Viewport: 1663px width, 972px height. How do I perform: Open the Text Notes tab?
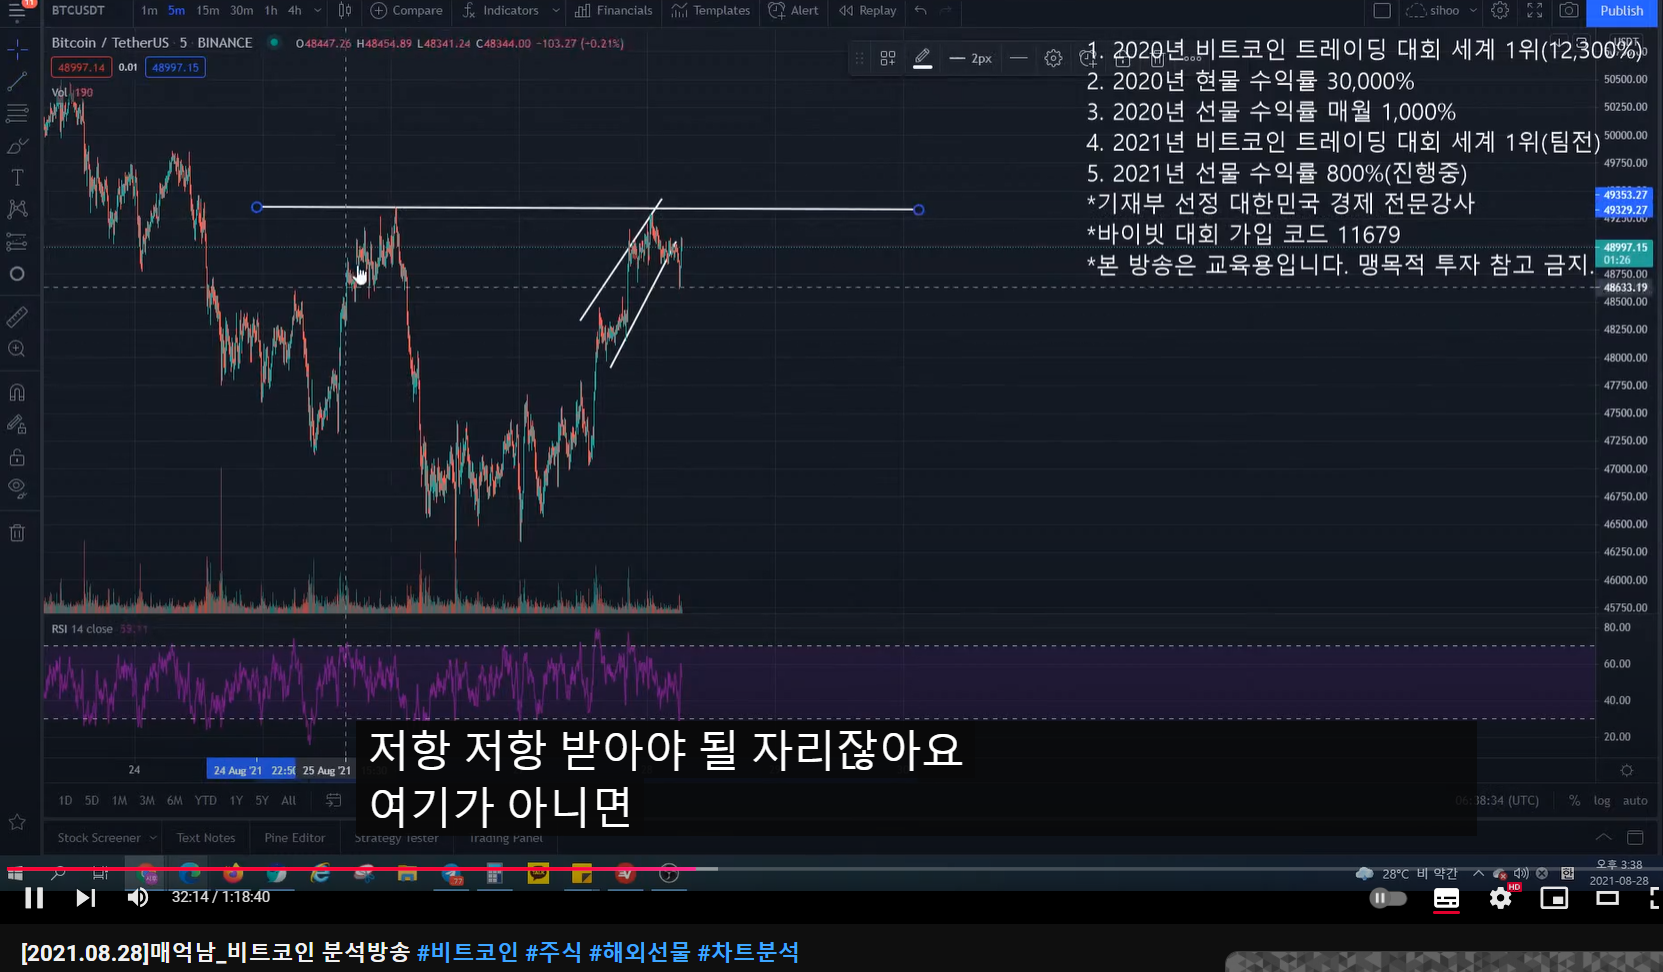pyautogui.click(x=206, y=838)
